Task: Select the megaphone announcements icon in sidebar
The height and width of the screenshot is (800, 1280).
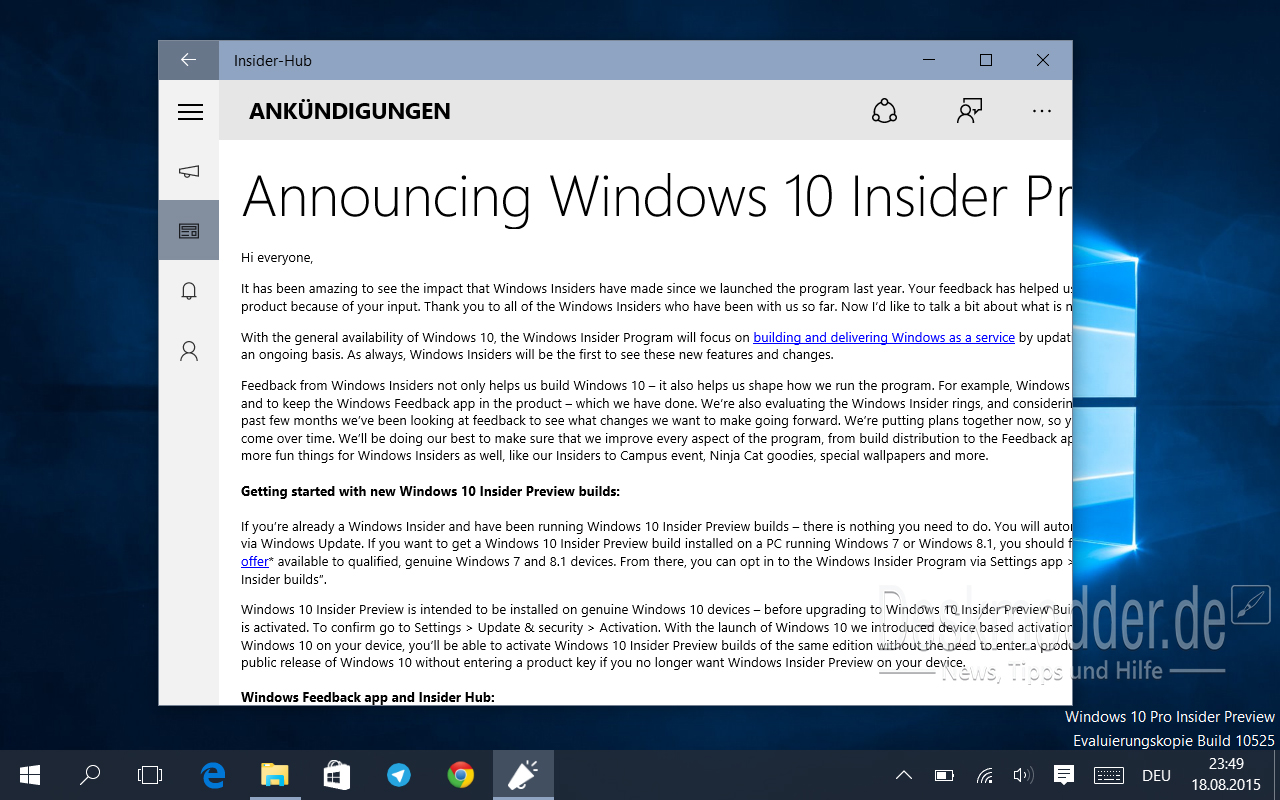Action: (x=189, y=171)
